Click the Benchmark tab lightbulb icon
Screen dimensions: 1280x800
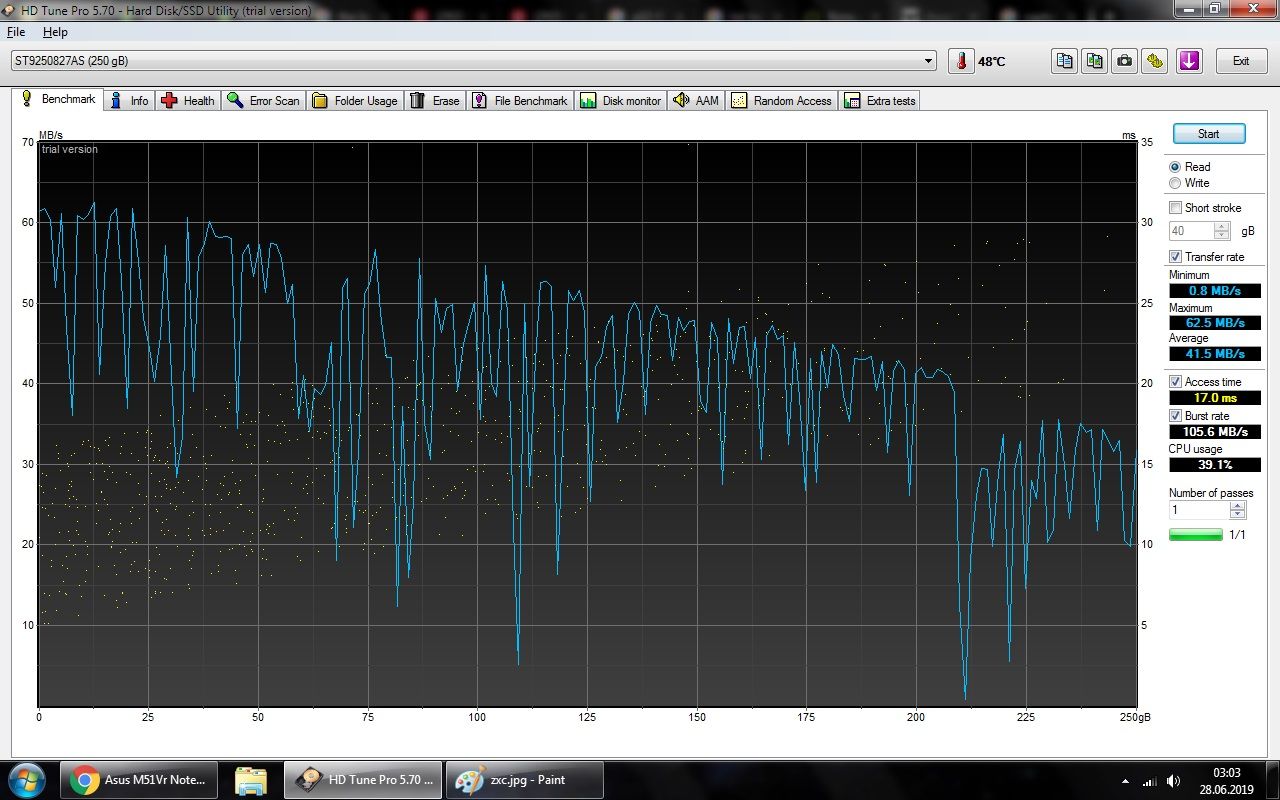26,99
